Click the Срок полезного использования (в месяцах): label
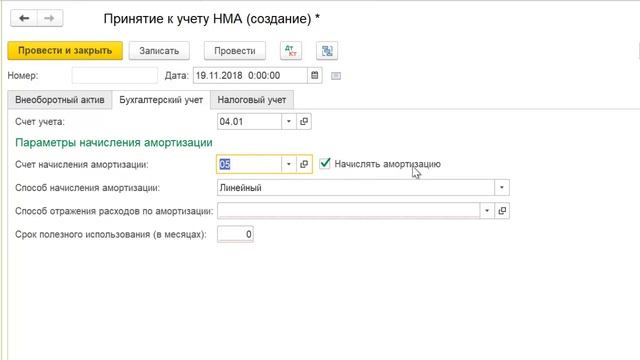Viewport: 640px width, 360px height. point(111,235)
